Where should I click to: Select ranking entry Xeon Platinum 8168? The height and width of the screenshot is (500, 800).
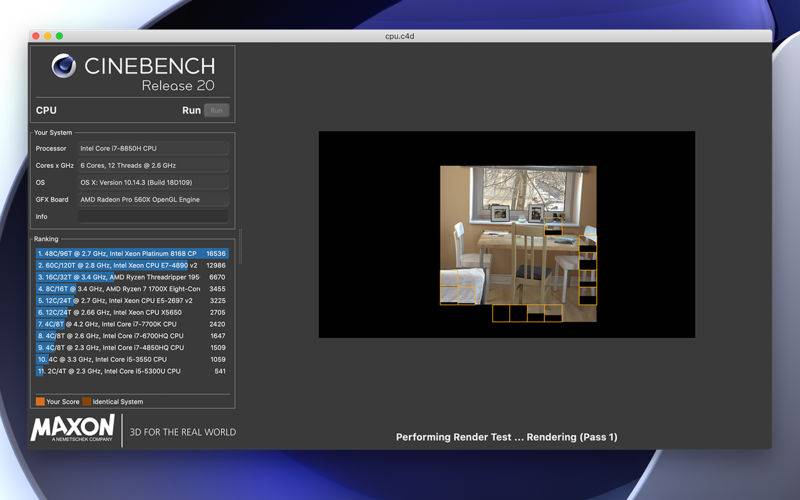coord(132,254)
